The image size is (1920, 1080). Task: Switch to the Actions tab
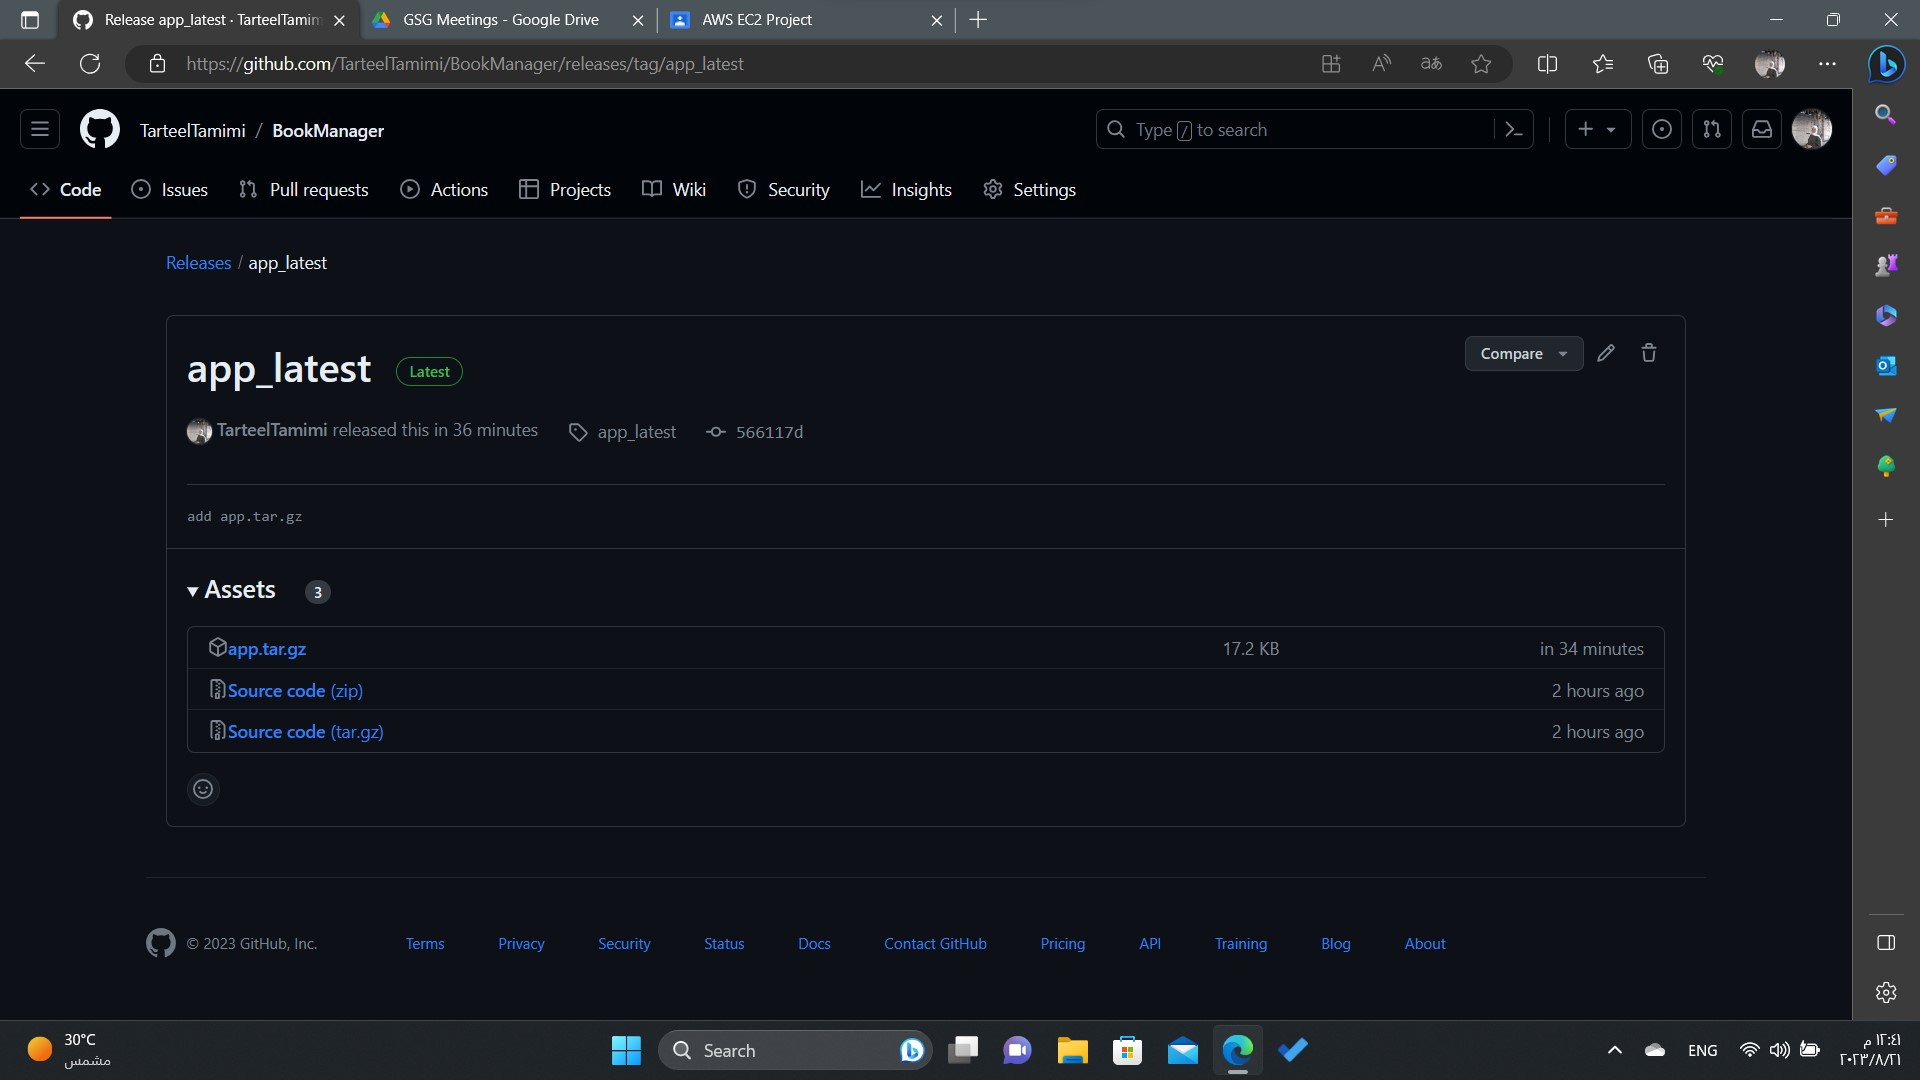(x=444, y=190)
